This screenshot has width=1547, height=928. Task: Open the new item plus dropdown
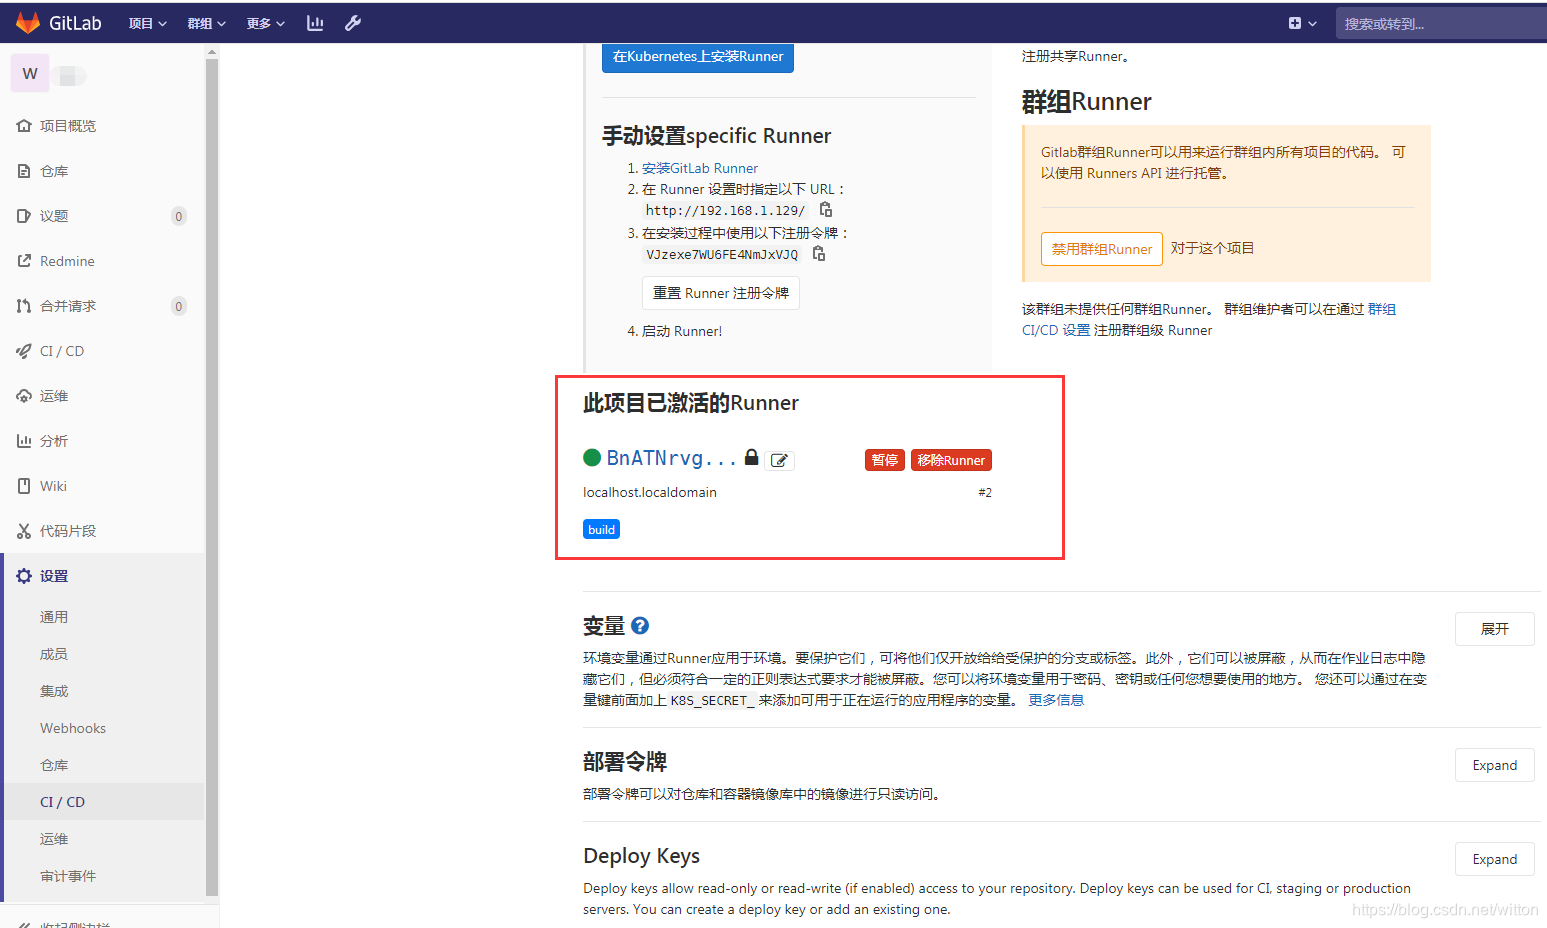pos(1302,23)
